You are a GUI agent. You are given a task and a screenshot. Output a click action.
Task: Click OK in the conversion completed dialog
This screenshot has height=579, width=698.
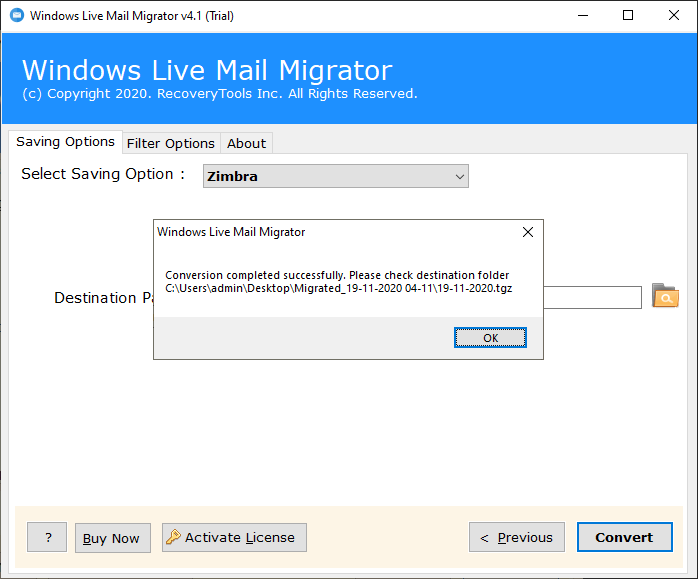tap(490, 338)
